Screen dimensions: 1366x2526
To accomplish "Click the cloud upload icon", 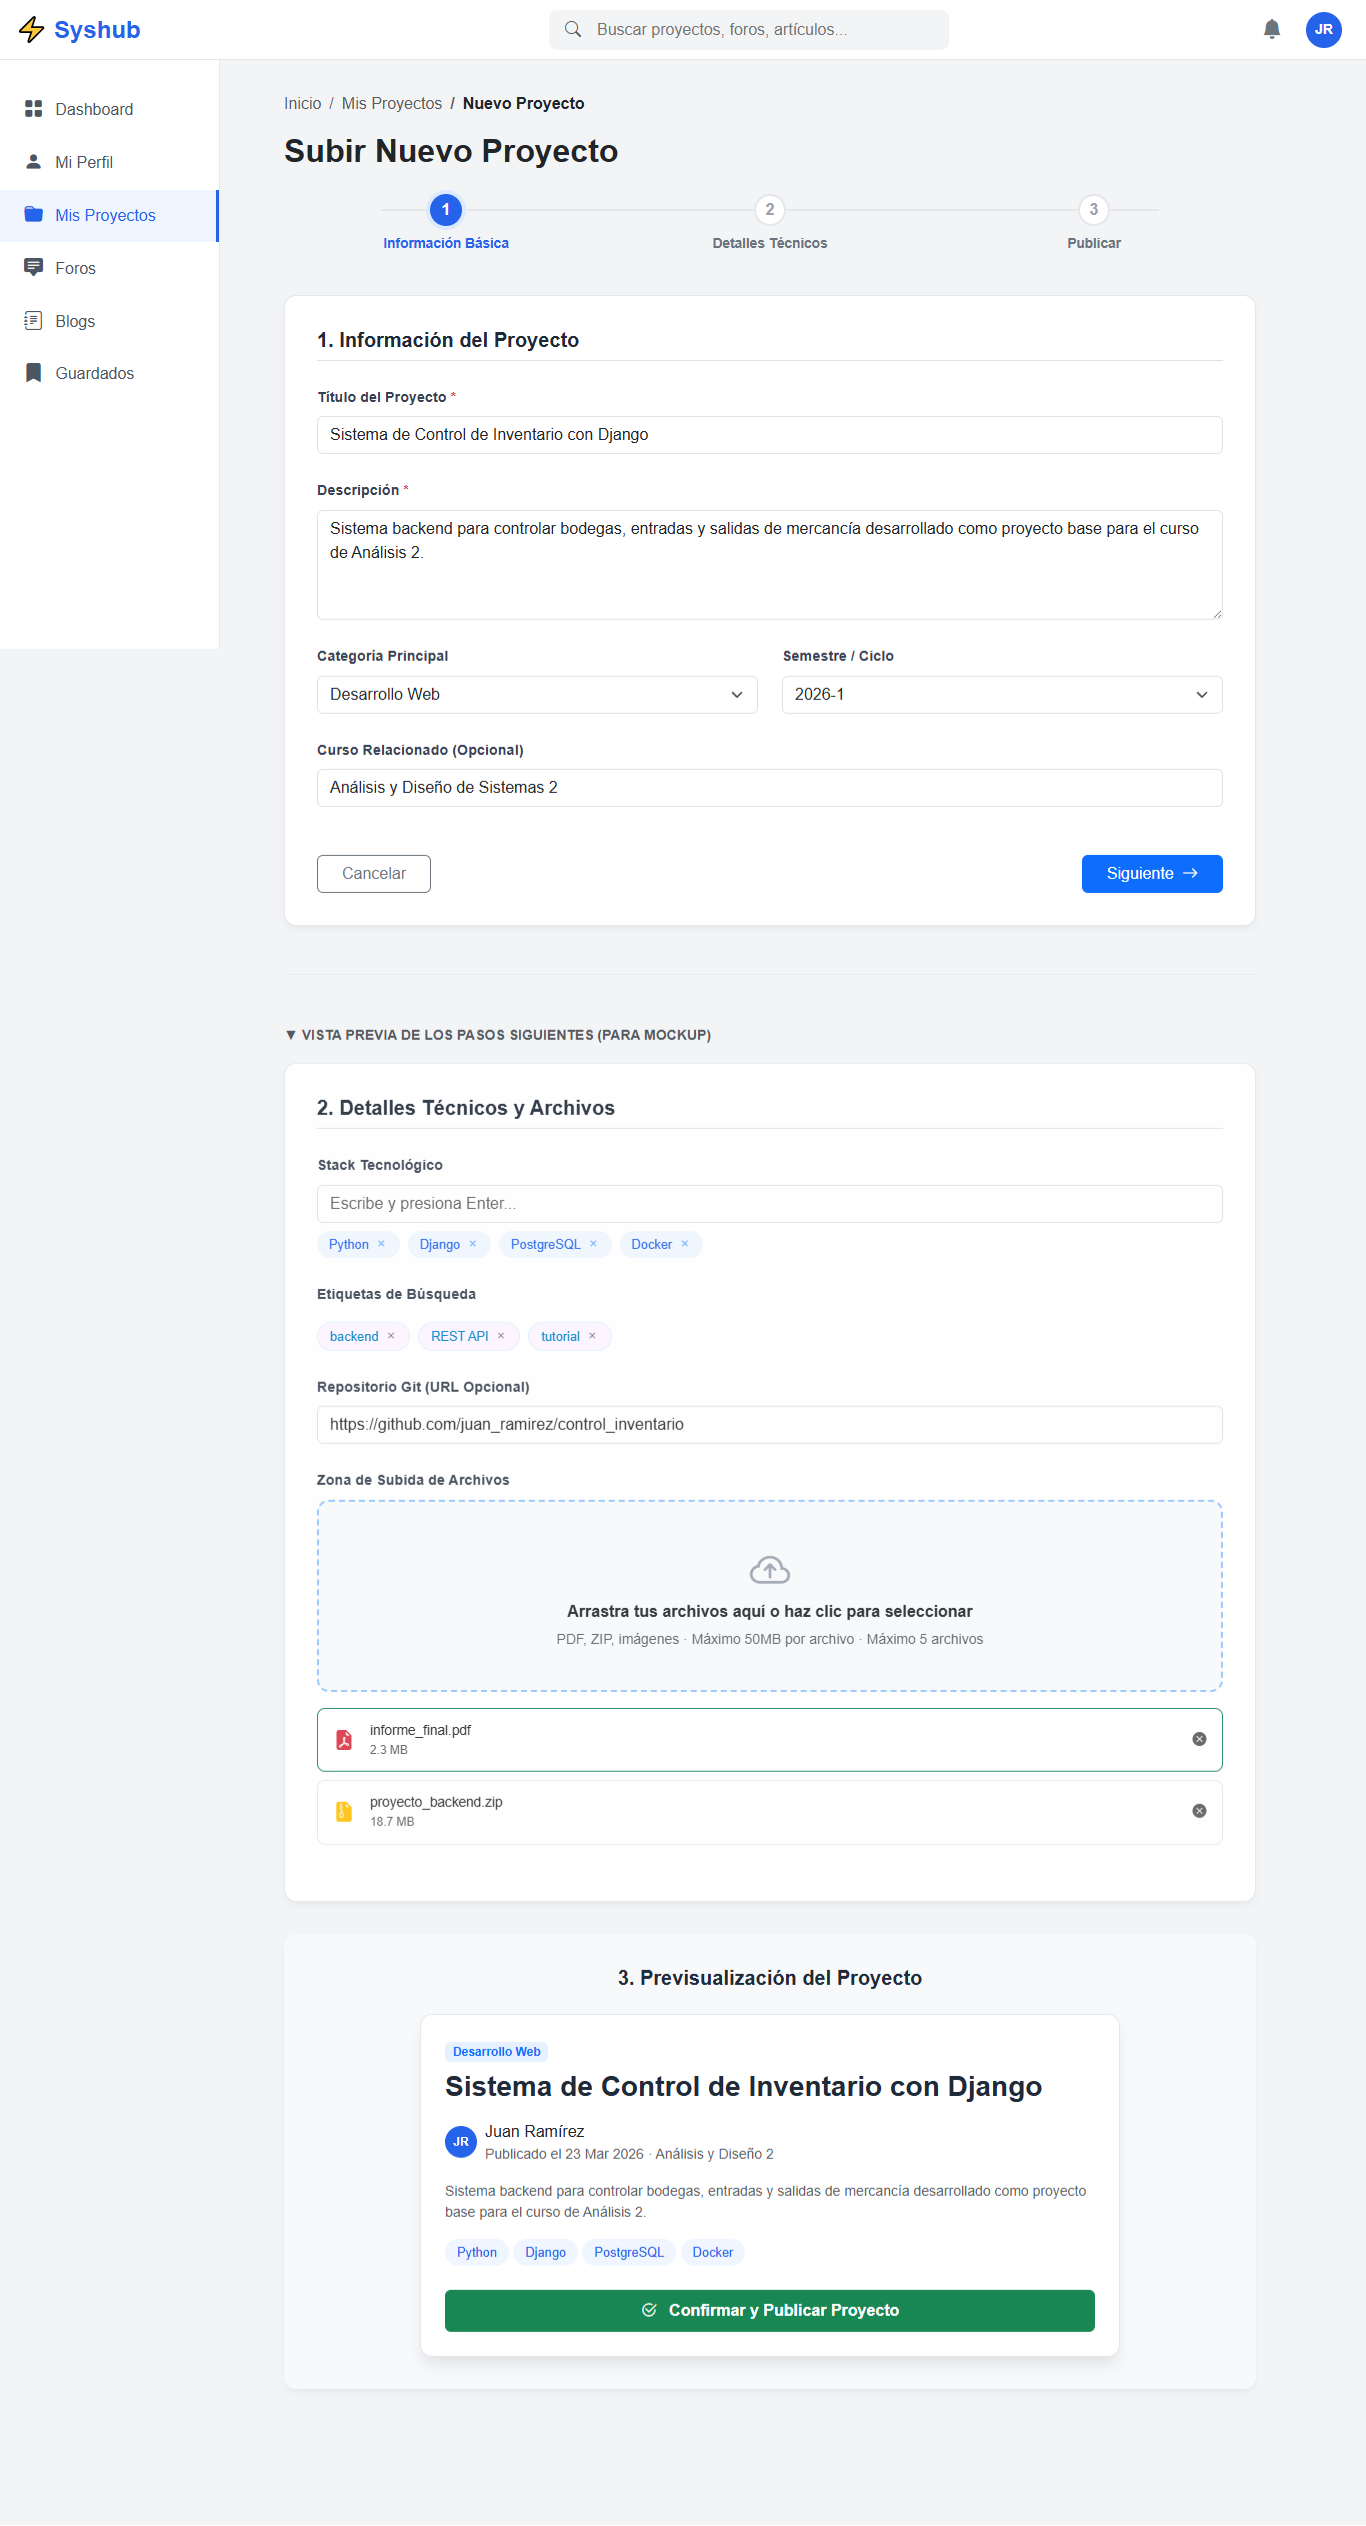I will pyautogui.click(x=770, y=1570).
